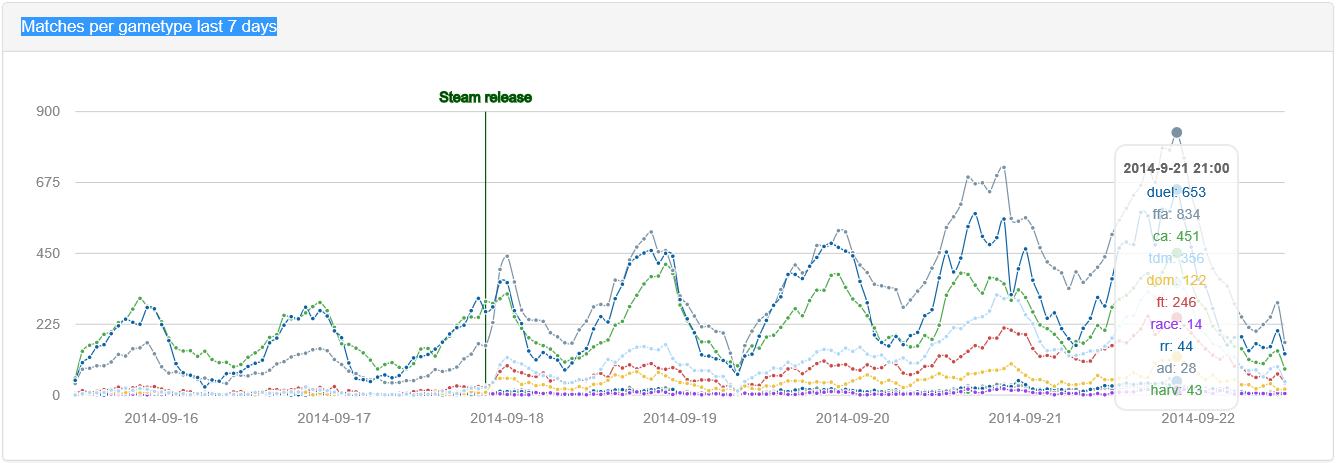Click the highlighted chart title text
The width and height of the screenshot is (1337, 463).
pyautogui.click(x=149, y=27)
